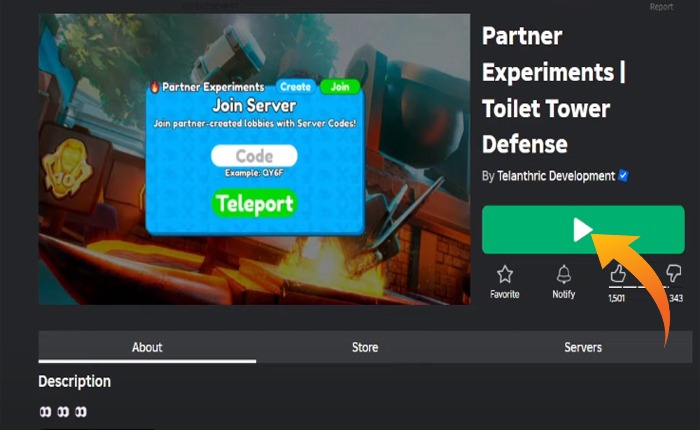Click the green Play button

tap(582, 231)
